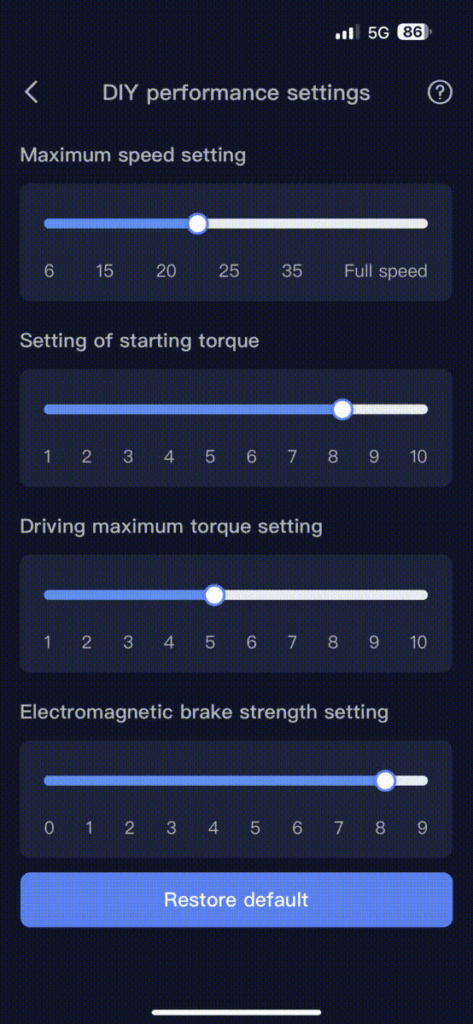Tap the back arrow icon
The height and width of the screenshot is (1024, 473).
(31, 92)
